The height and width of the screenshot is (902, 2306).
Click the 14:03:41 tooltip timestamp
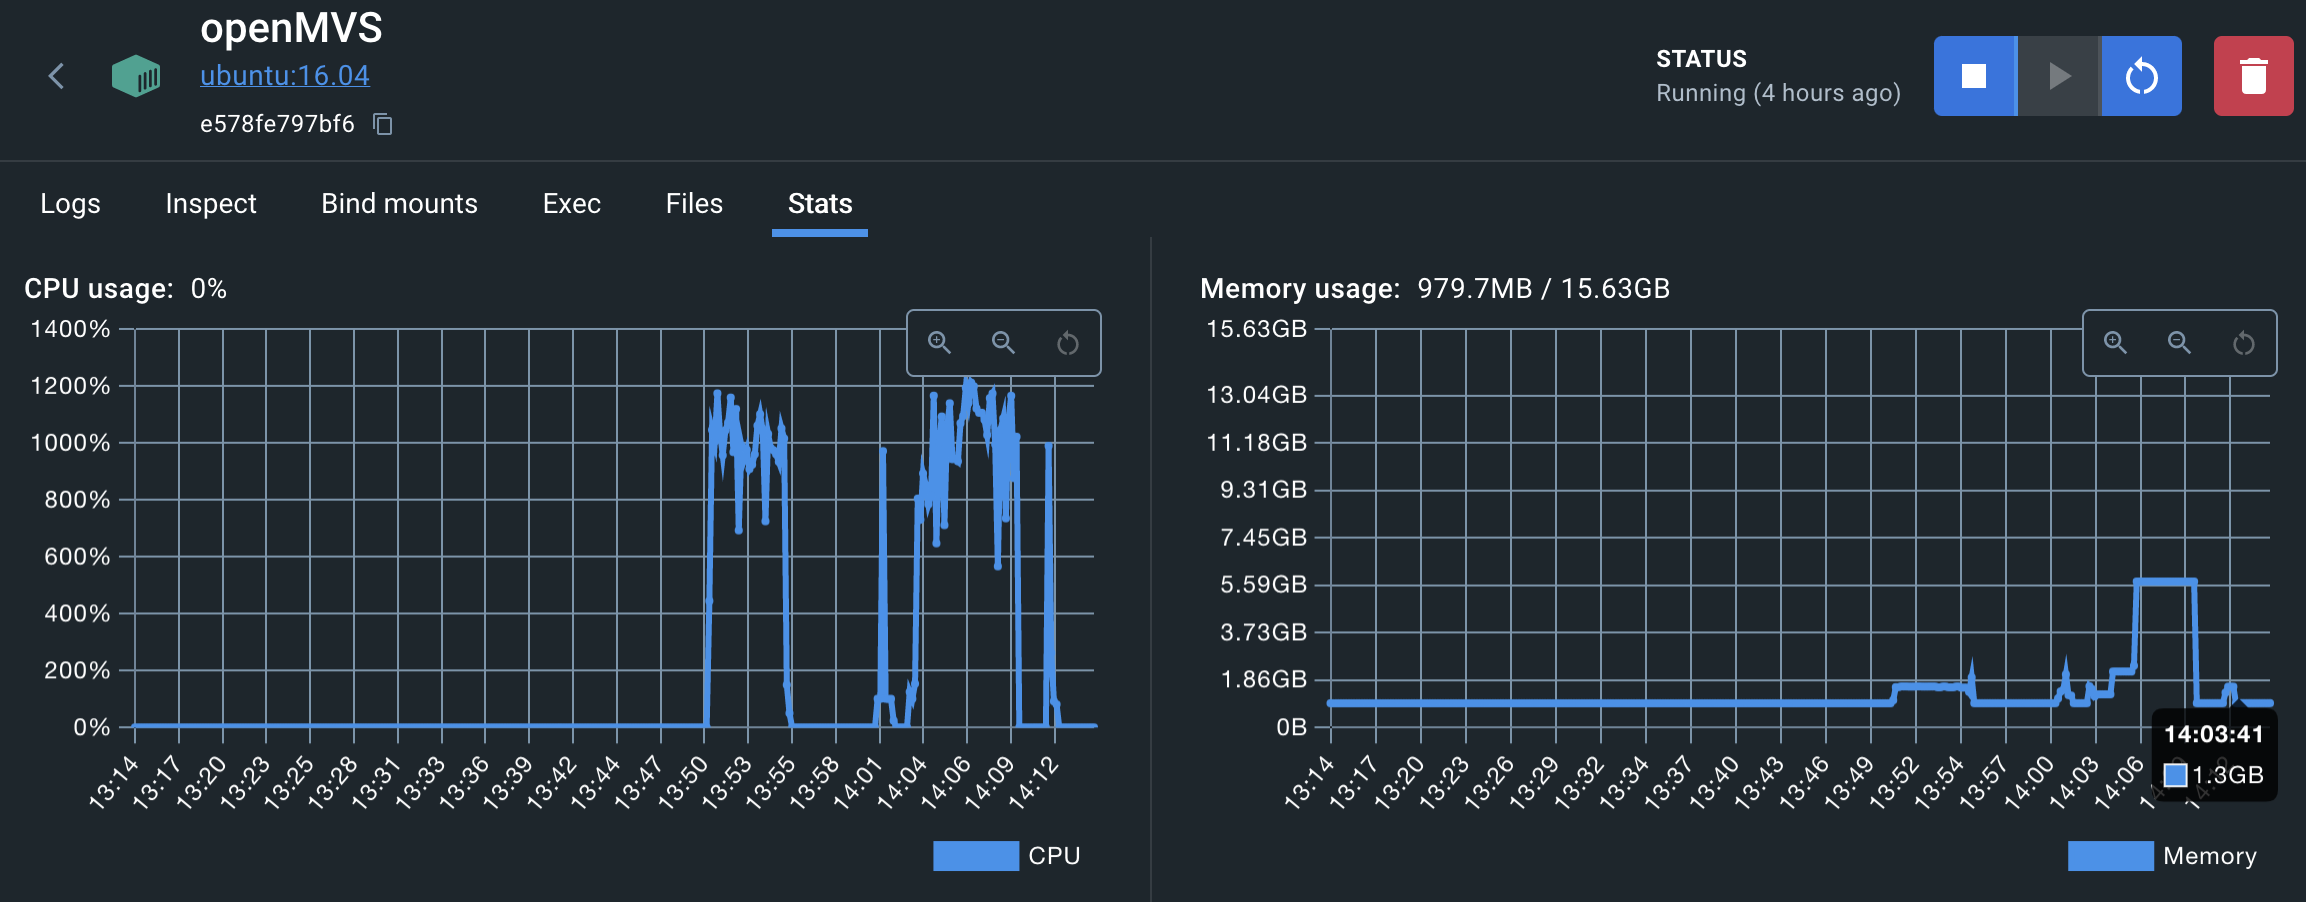[2214, 734]
